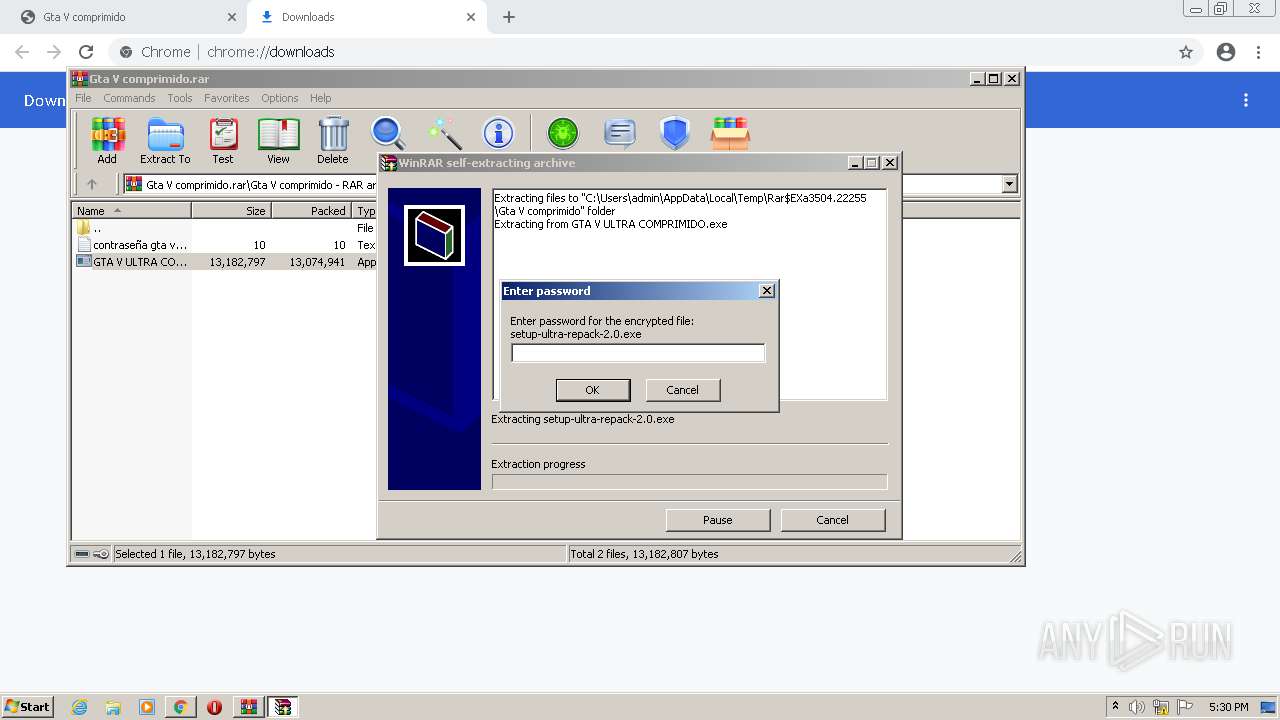Open the Windows Start menu
This screenshot has width=1280, height=720.
pyautogui.click(x=27, y=706)
